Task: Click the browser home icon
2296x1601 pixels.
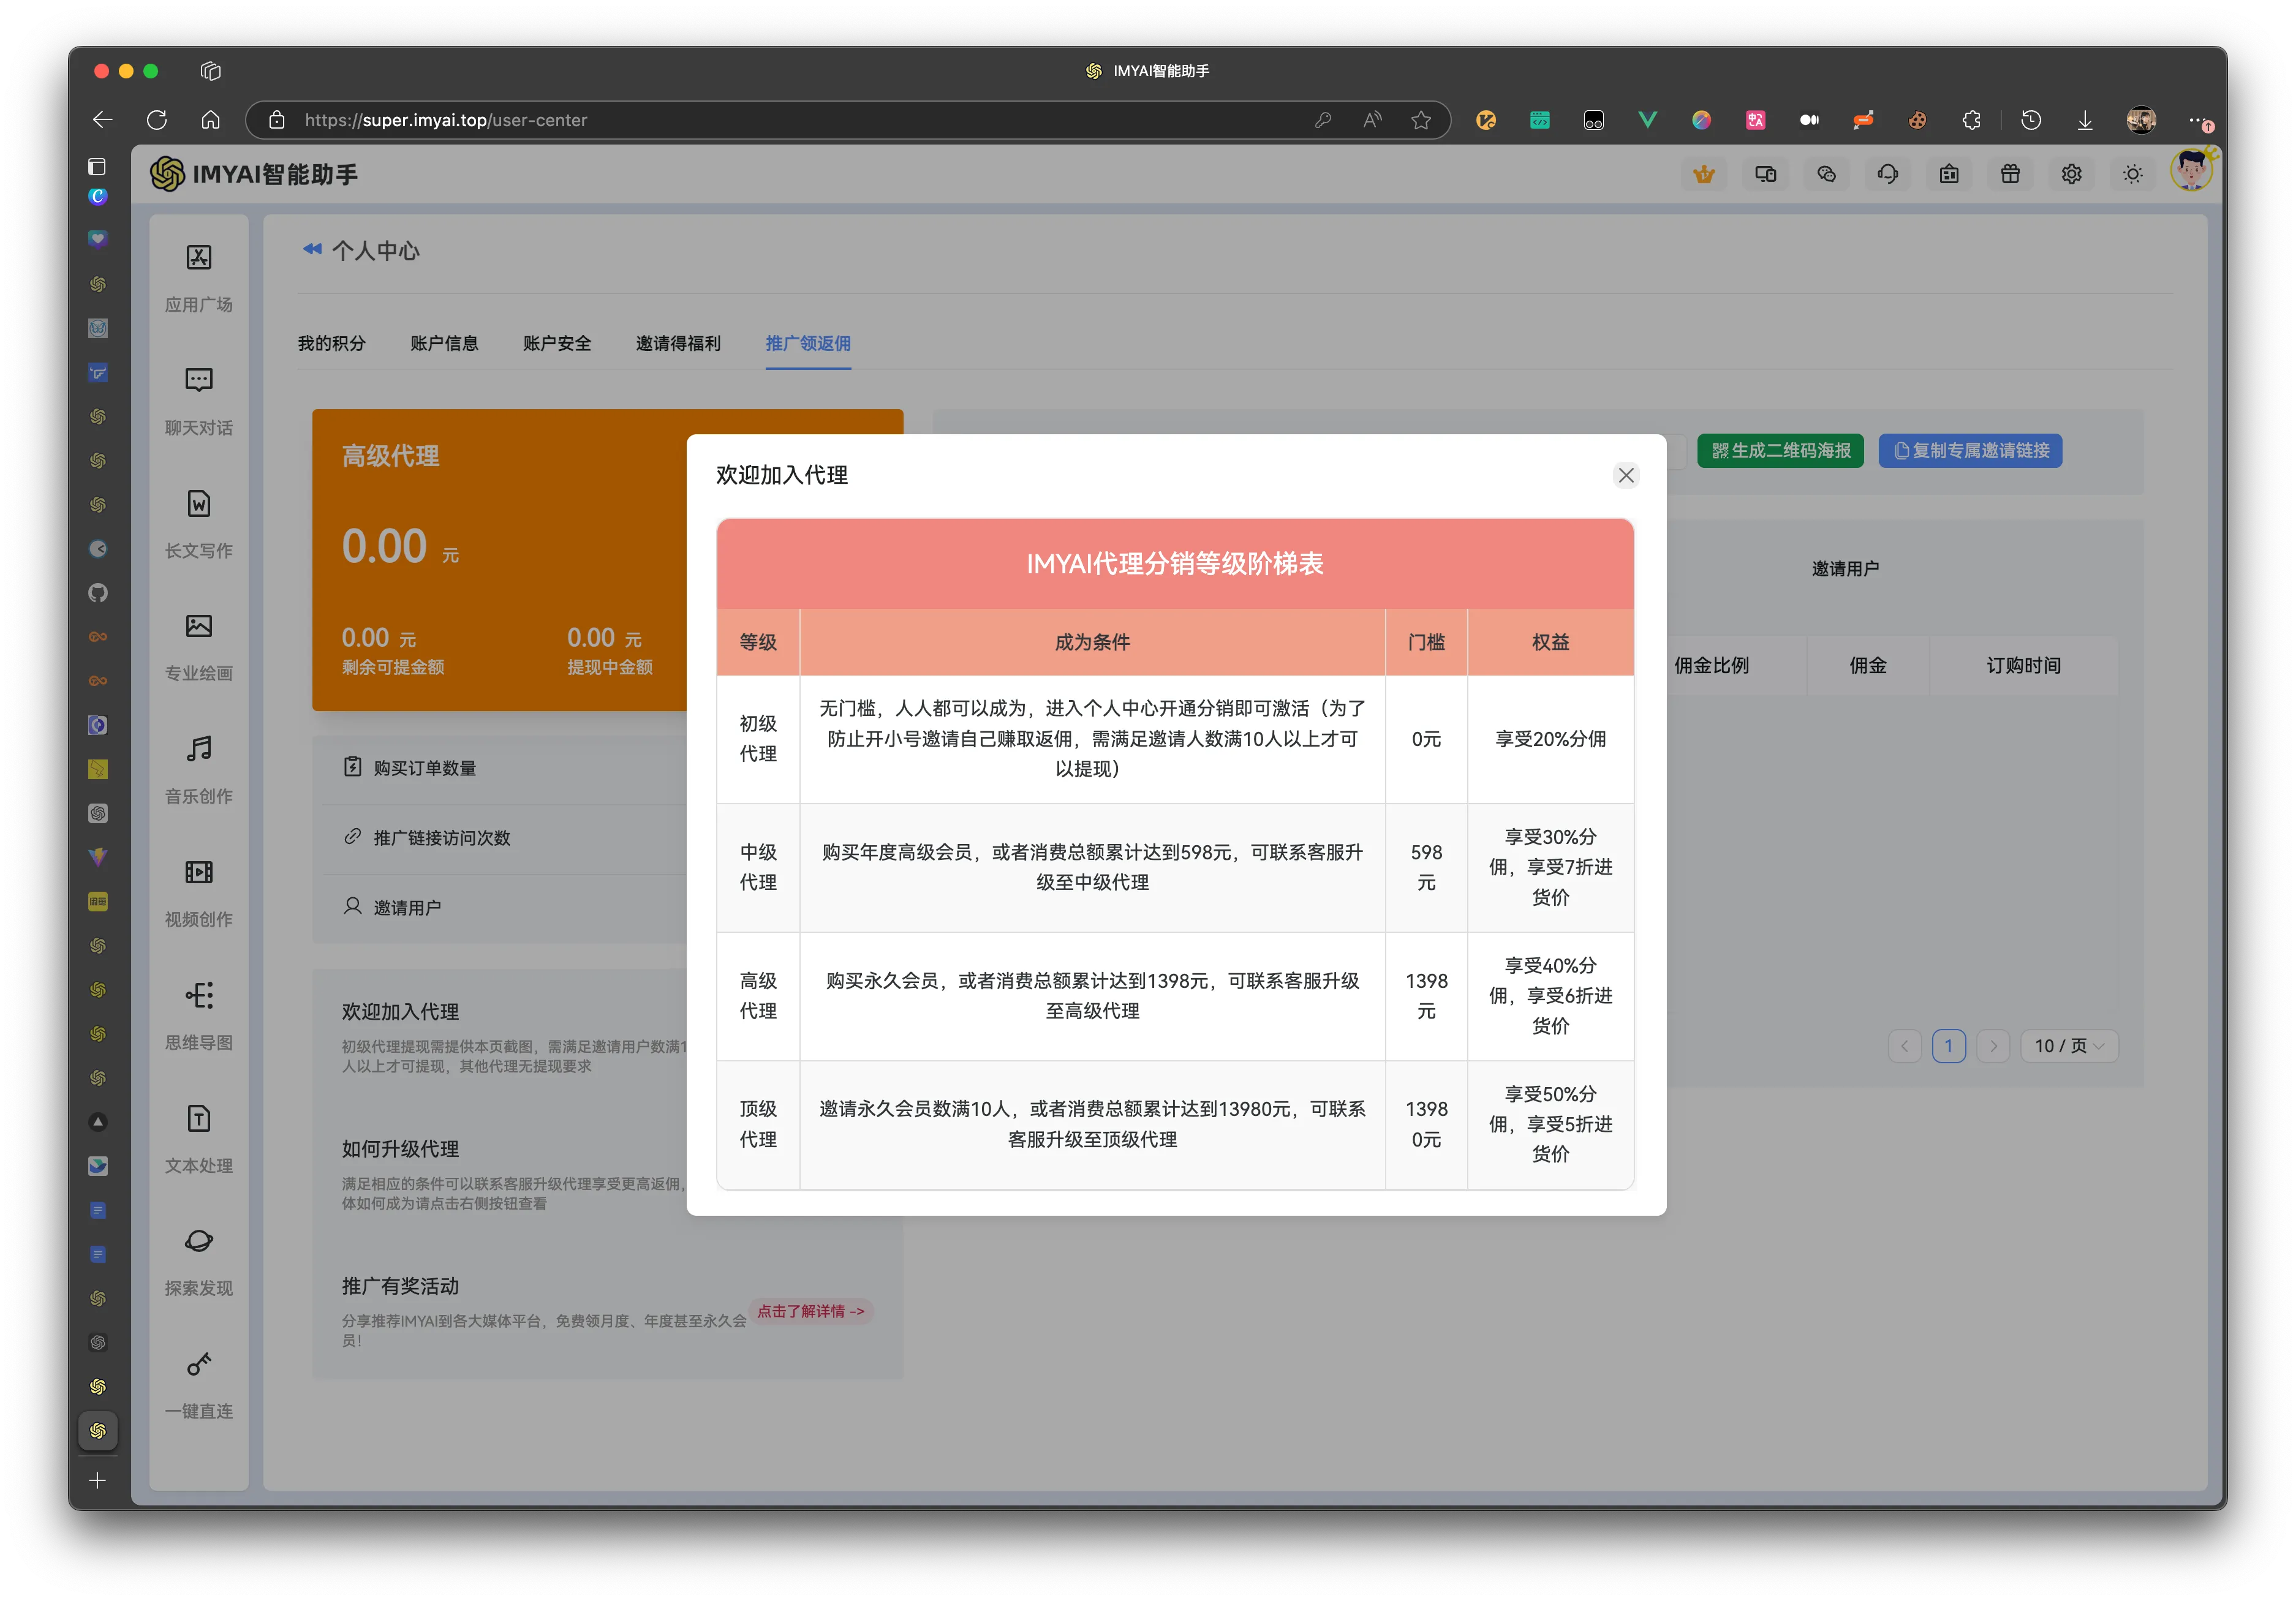Action: tap(210, 120)
